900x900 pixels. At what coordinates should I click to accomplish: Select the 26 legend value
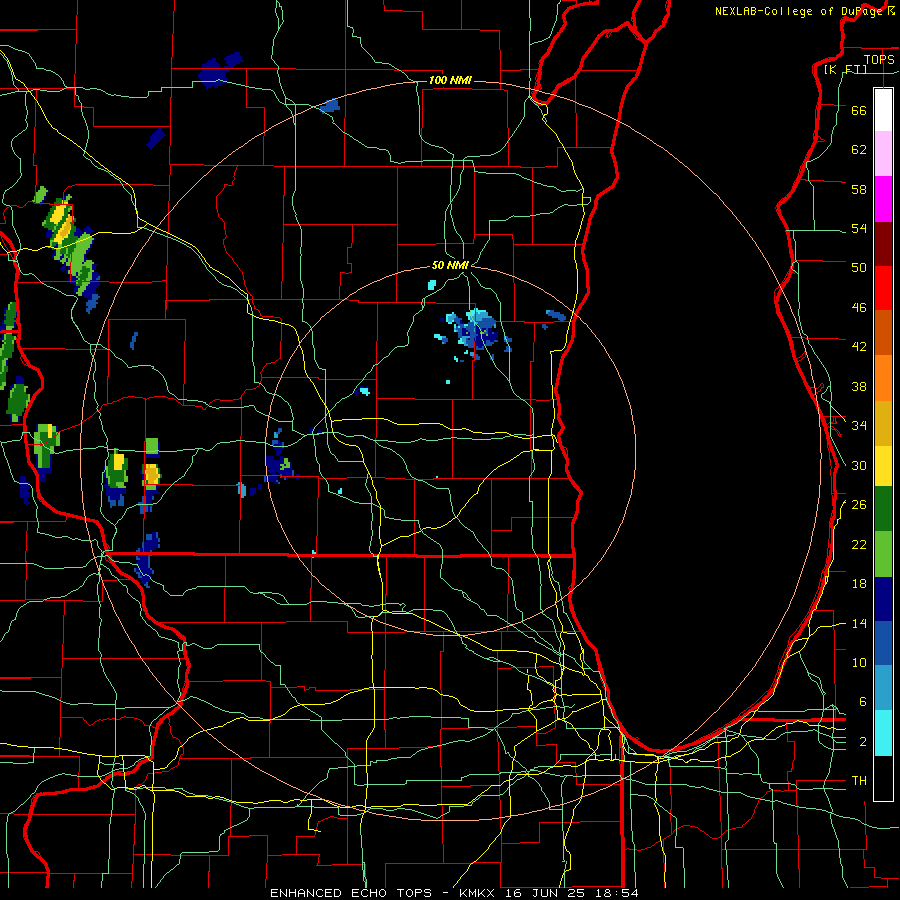[x=859, y=505]
